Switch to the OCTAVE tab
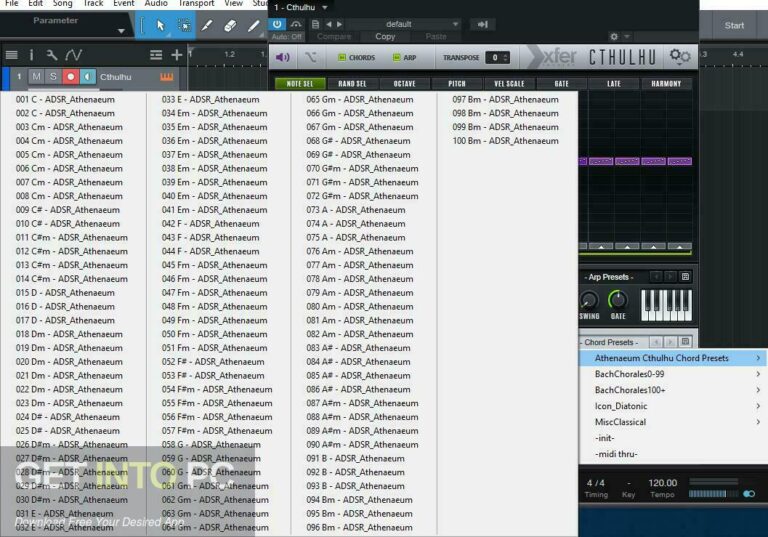Viewport: 768px width, 537px height. coord(404,84)
